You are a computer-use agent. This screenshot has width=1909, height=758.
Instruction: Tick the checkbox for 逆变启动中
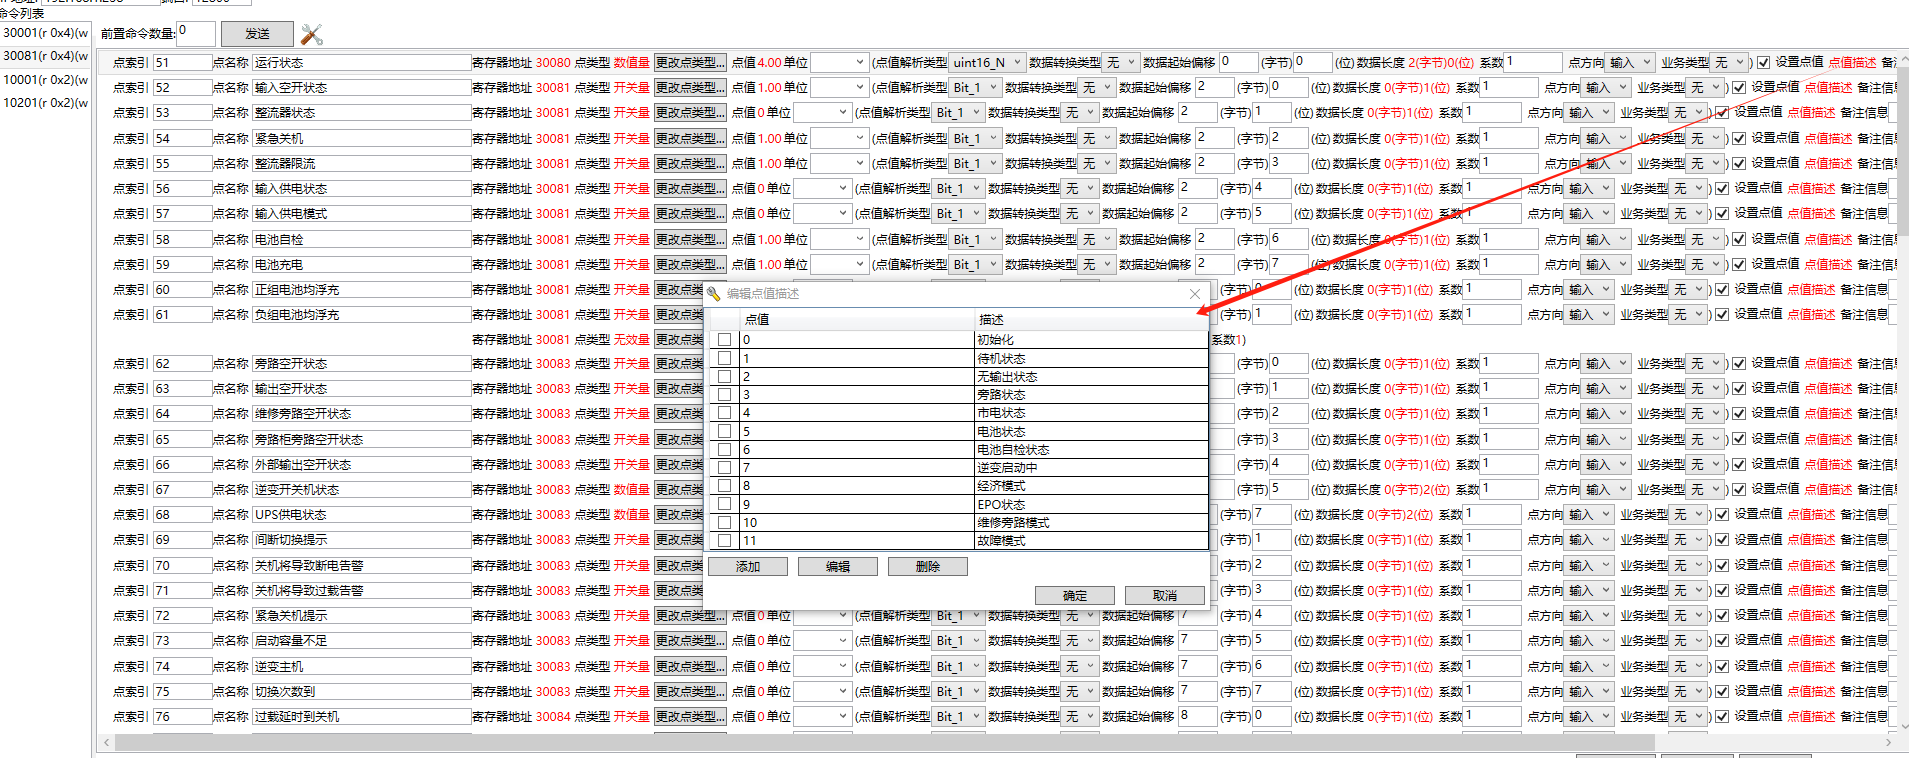[x=724, y=467]
